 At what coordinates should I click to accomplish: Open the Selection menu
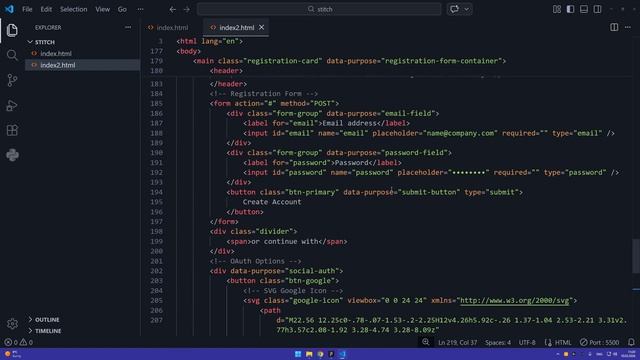pyautogui.click(x=73, y=9)
